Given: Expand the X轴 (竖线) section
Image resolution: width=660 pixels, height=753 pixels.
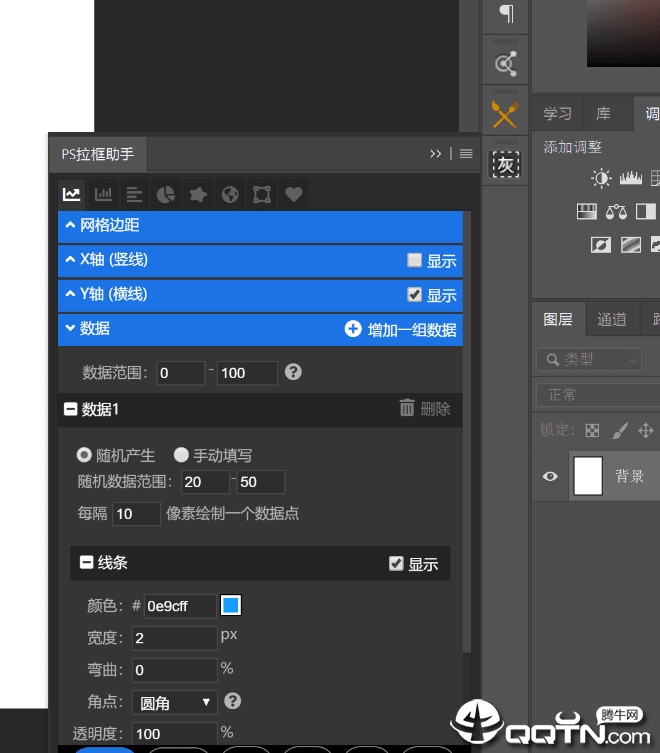Looking at the screenshot, I should pyautogui.click(x=260, y=260).
